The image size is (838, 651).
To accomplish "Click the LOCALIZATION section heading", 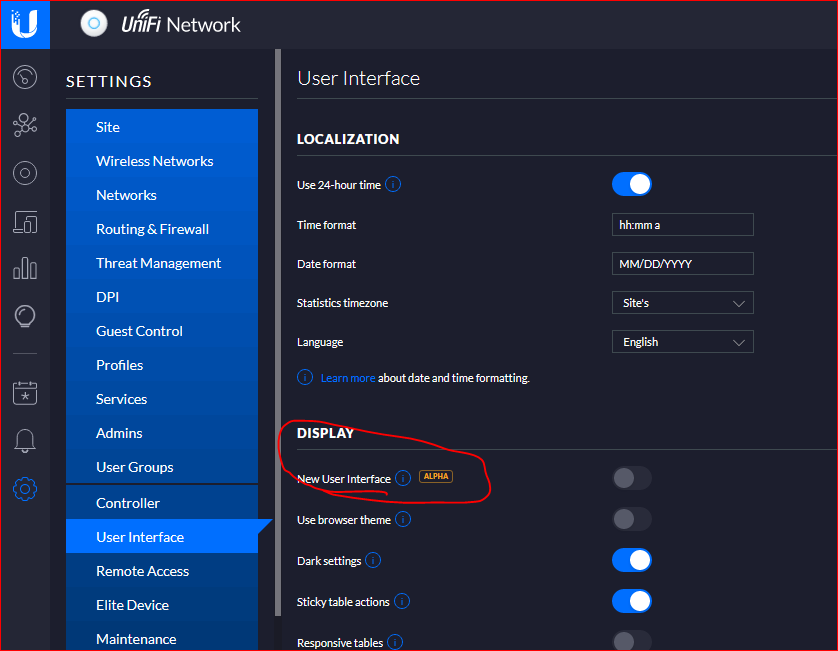I will coord(348,139).
